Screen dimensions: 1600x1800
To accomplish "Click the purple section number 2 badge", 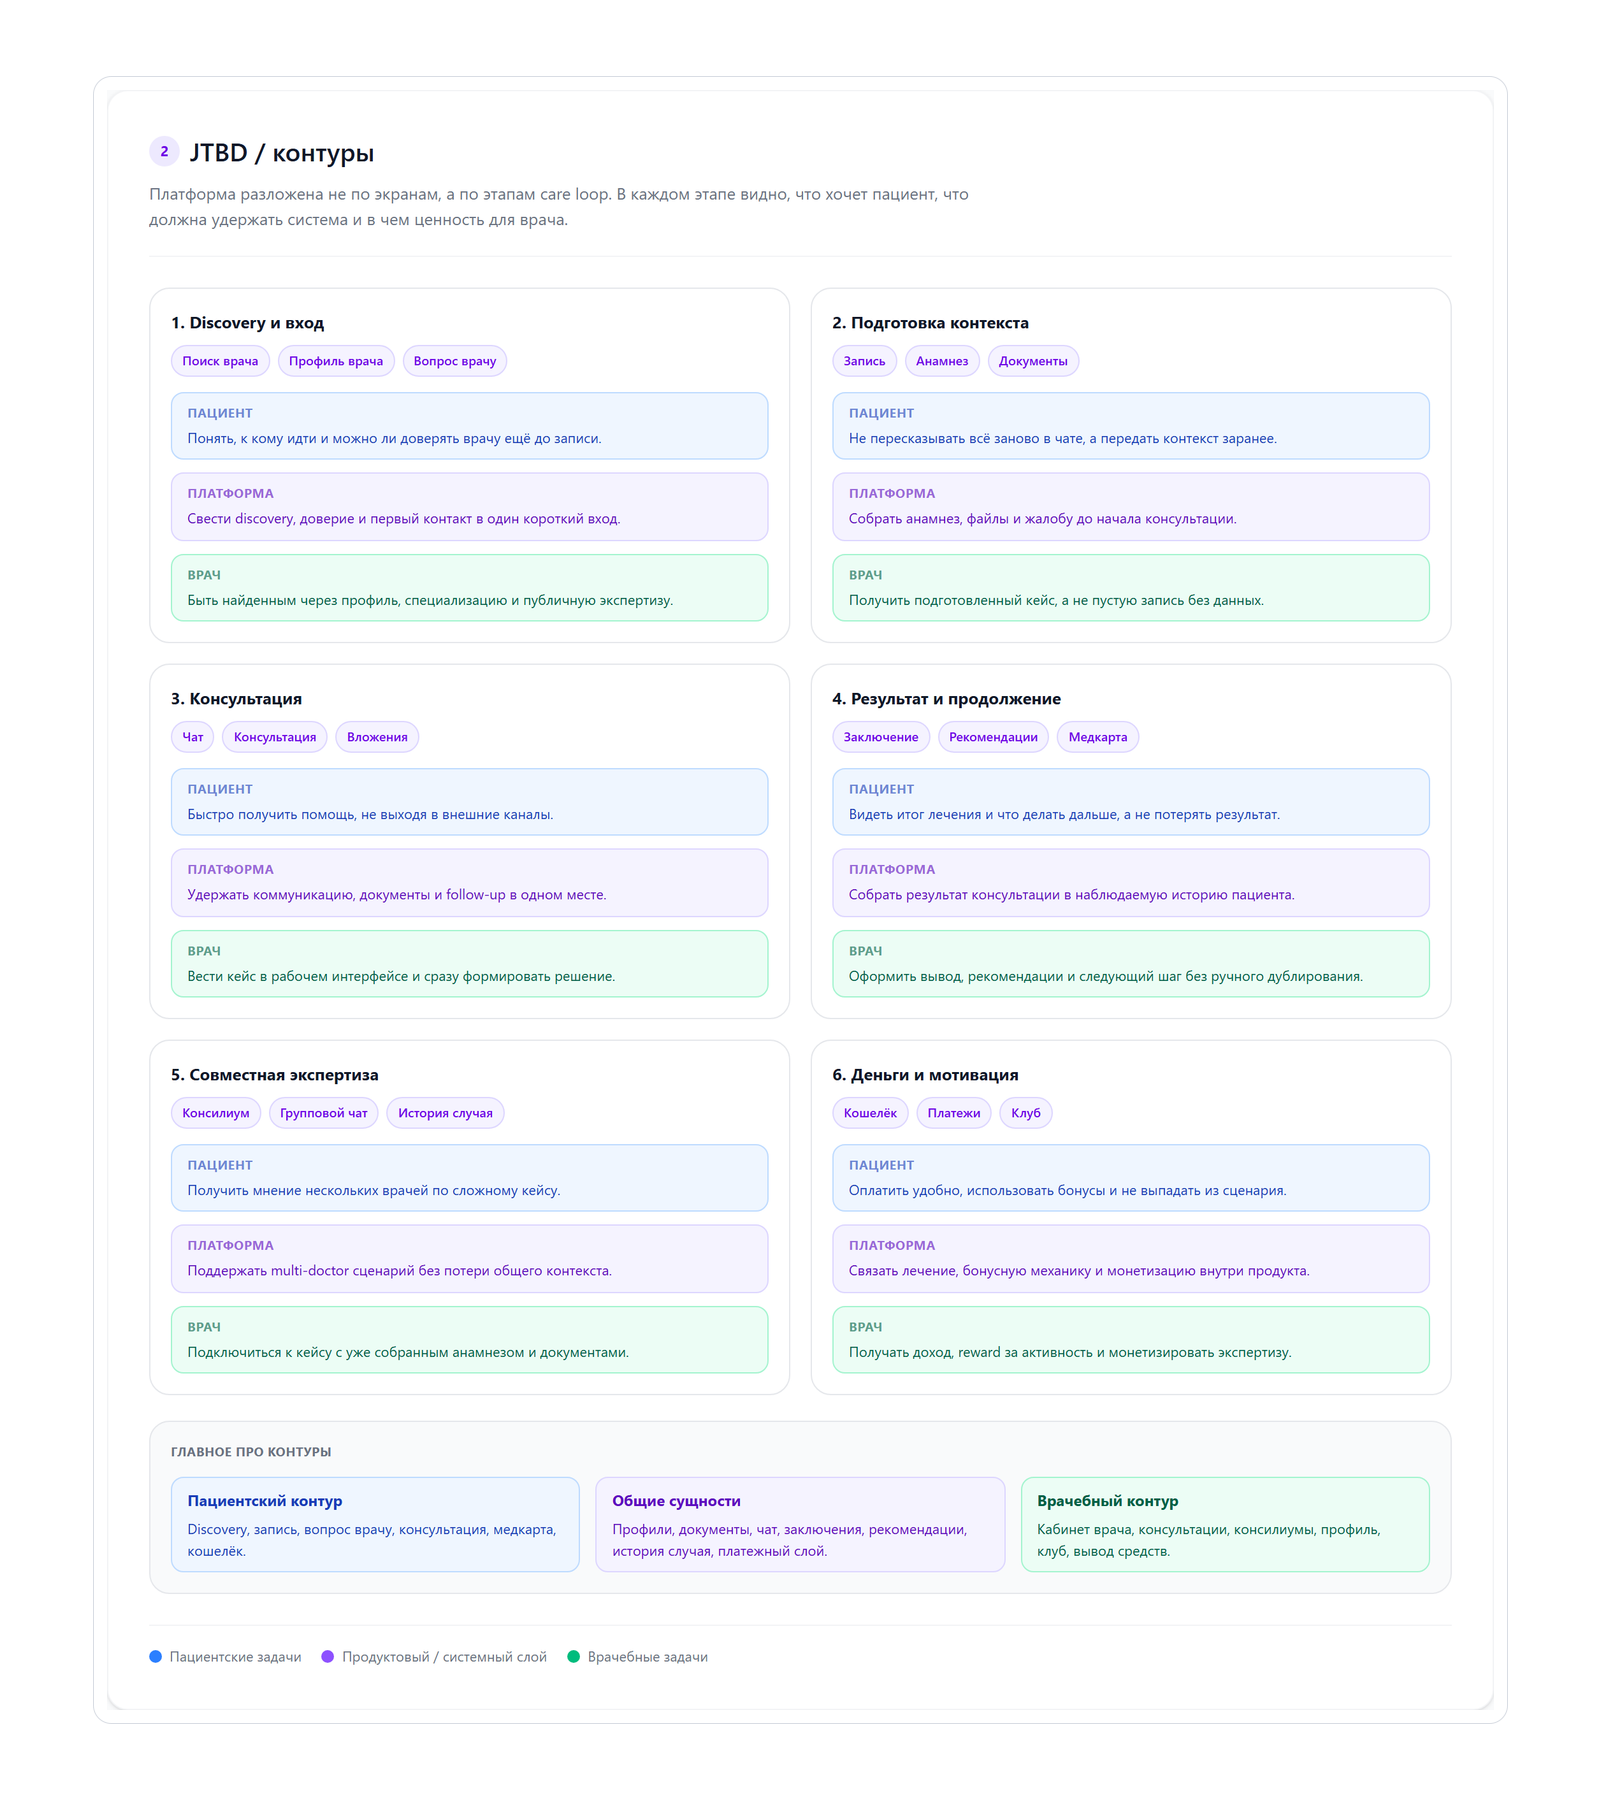I will [164, 152].
